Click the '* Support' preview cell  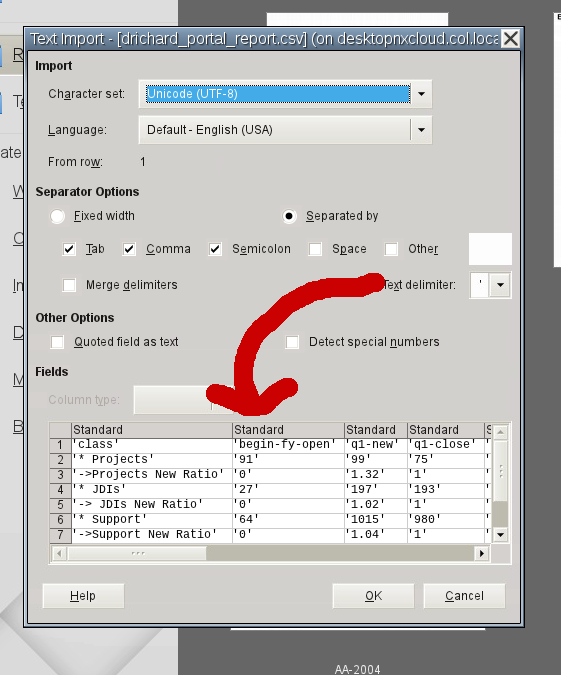[152, 519]
